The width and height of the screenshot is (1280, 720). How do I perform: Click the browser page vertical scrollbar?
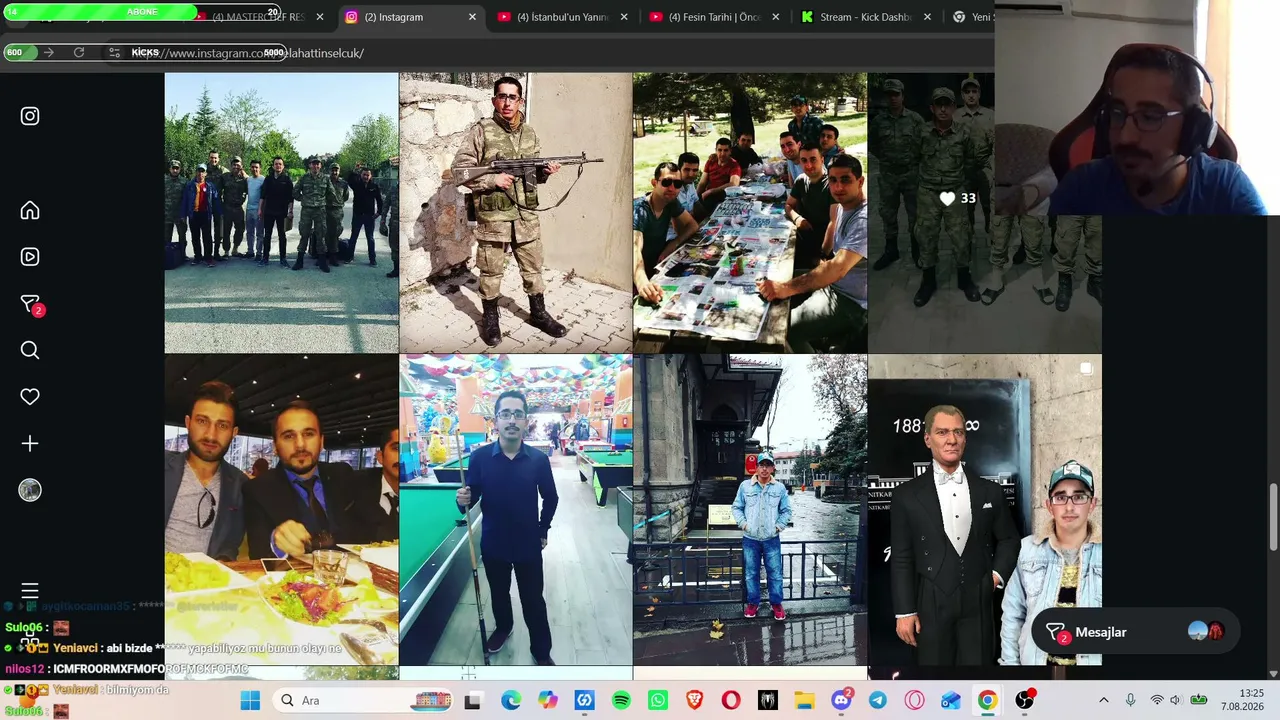click(1273, 515)
